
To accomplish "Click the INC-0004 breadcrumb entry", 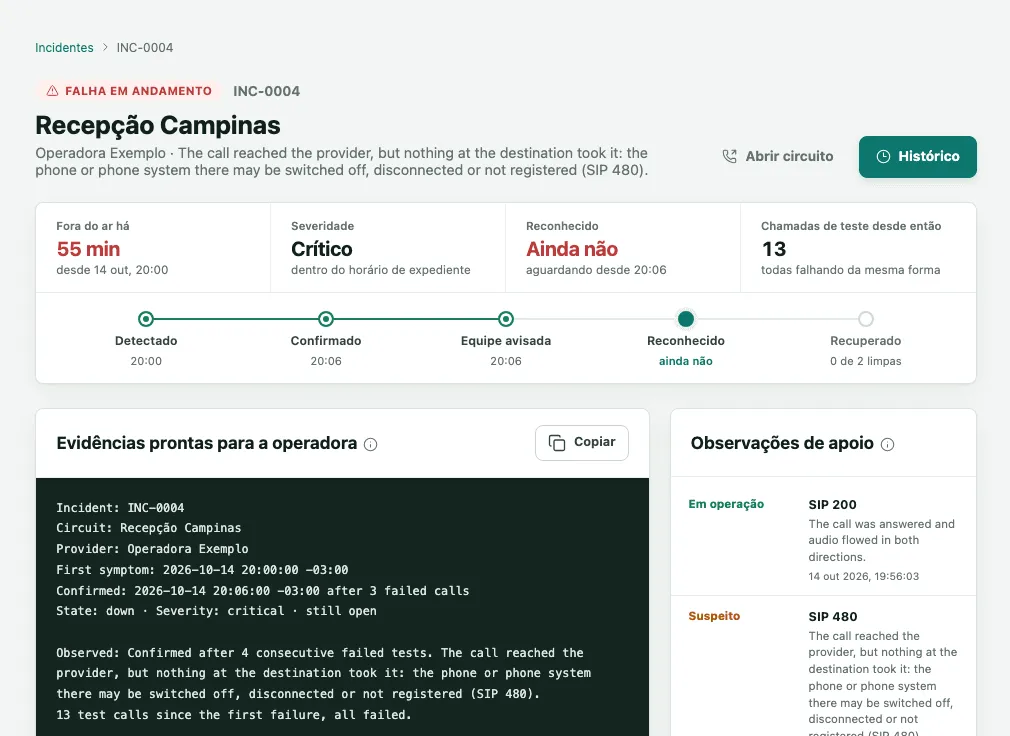I will 144,48.
